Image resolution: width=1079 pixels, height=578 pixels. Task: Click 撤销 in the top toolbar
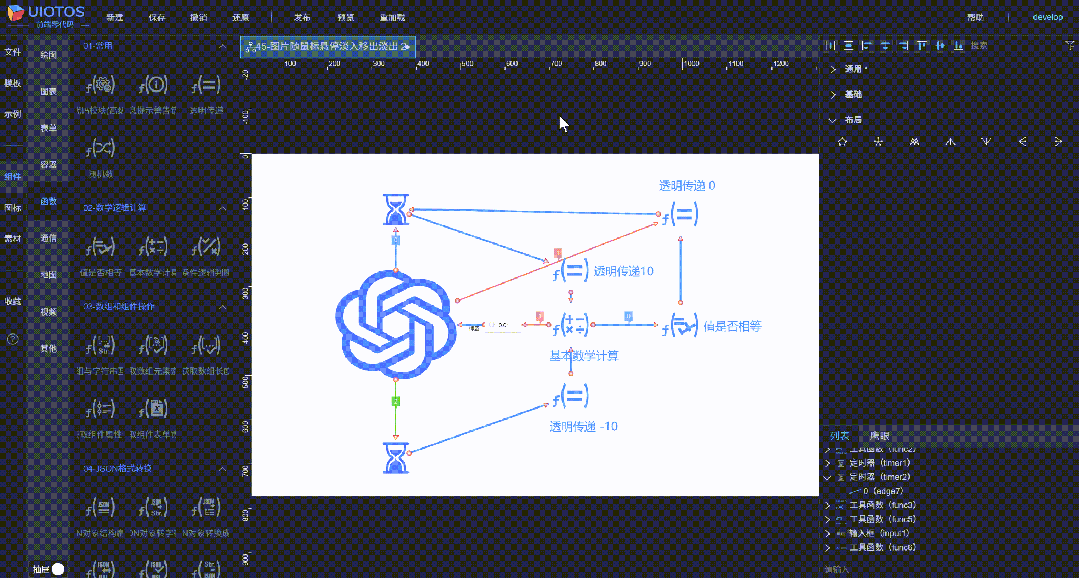(197, 17)
